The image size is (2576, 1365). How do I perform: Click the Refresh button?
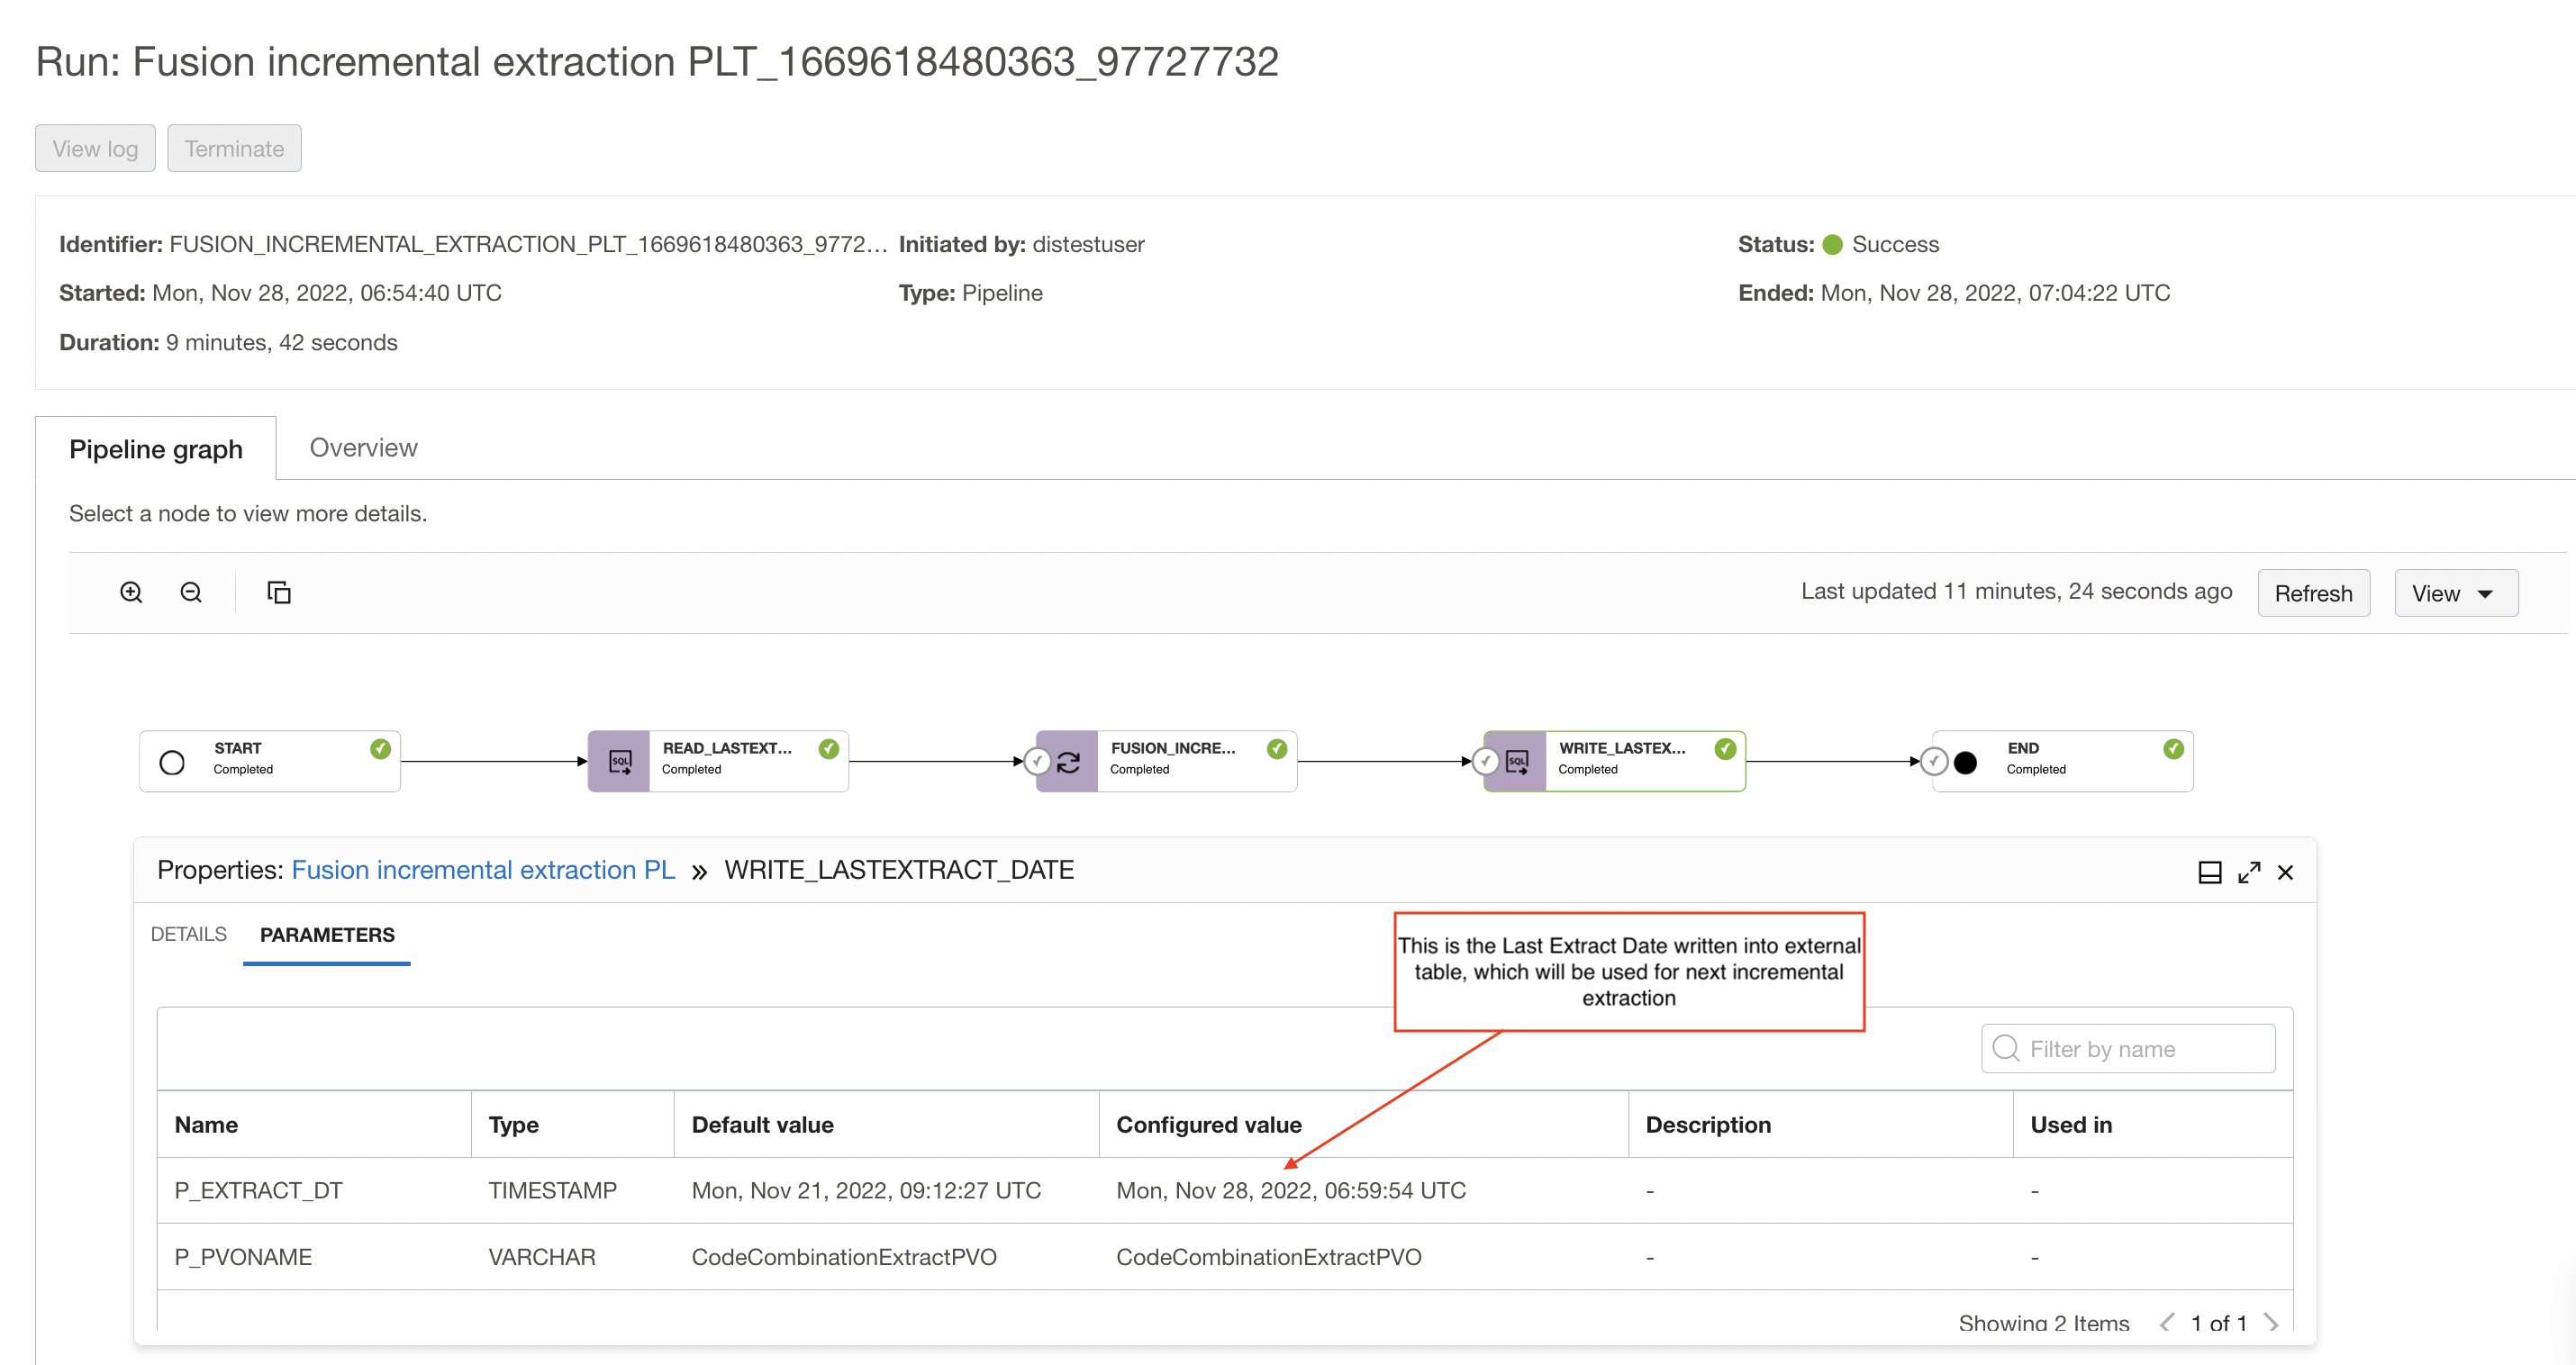(x=2313, y=592)
